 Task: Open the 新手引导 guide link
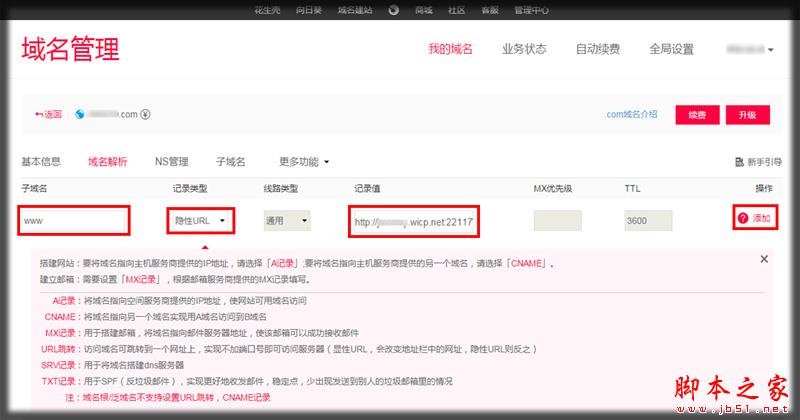pos(758,162)
